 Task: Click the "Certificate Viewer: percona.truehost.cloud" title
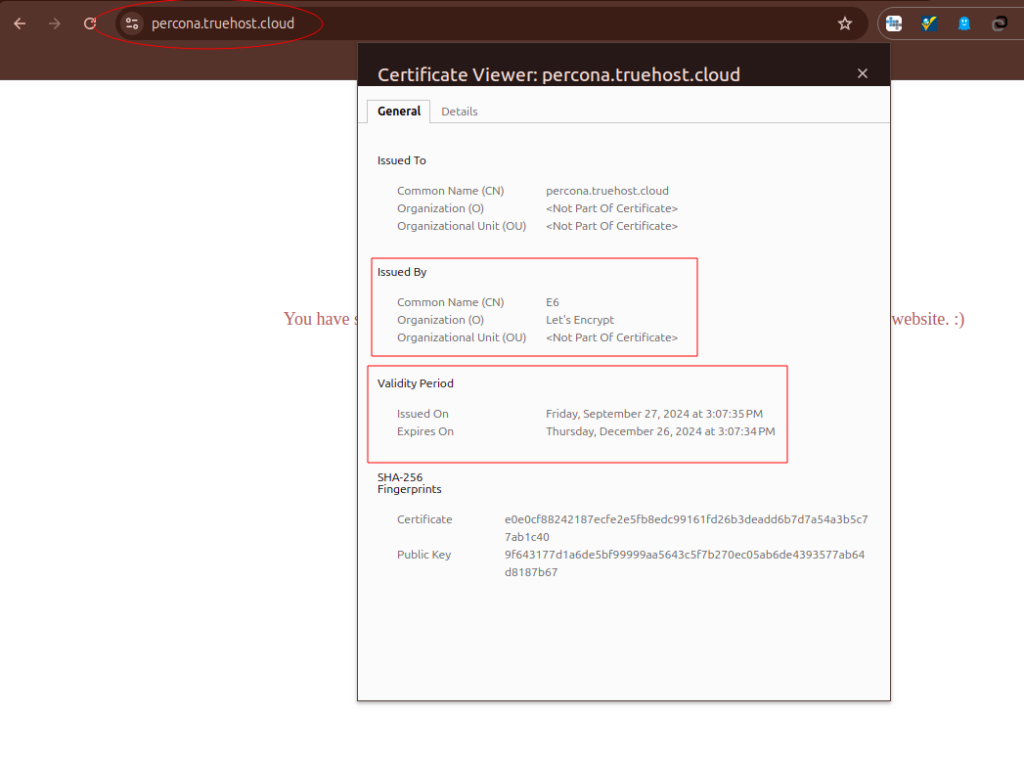pos(559,74)
